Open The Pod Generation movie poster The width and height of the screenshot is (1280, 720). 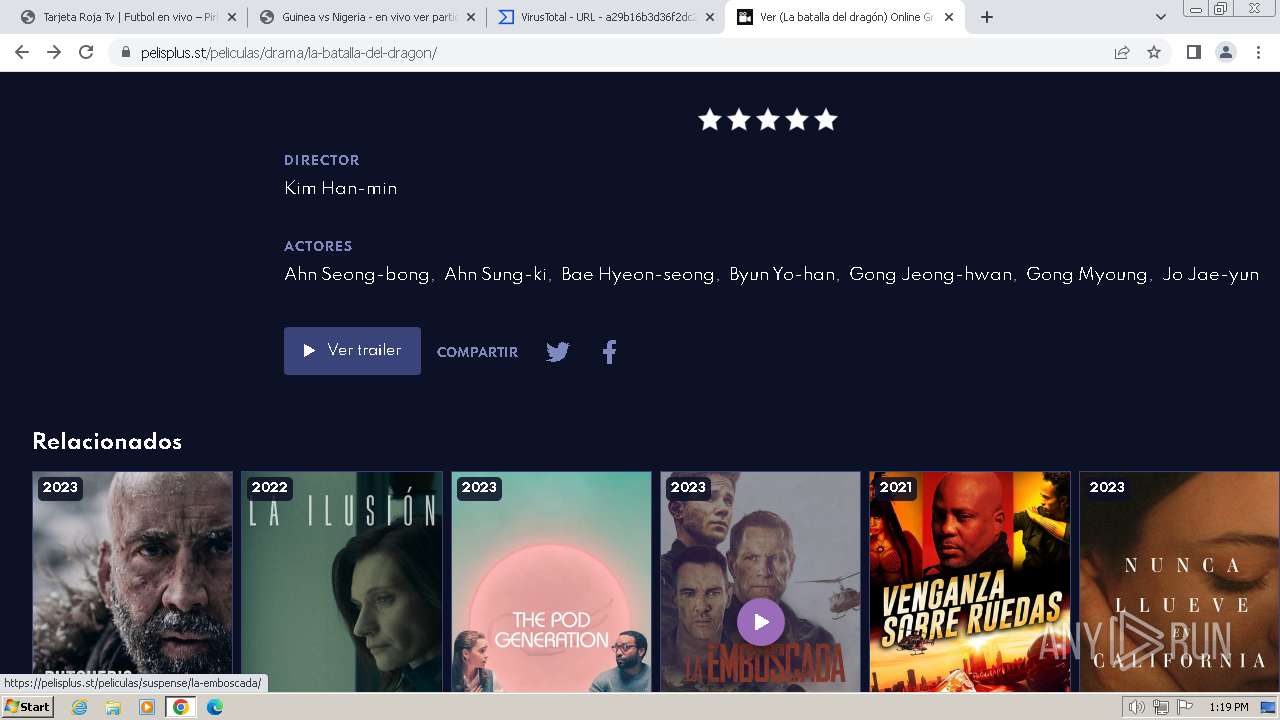point(551,582)
